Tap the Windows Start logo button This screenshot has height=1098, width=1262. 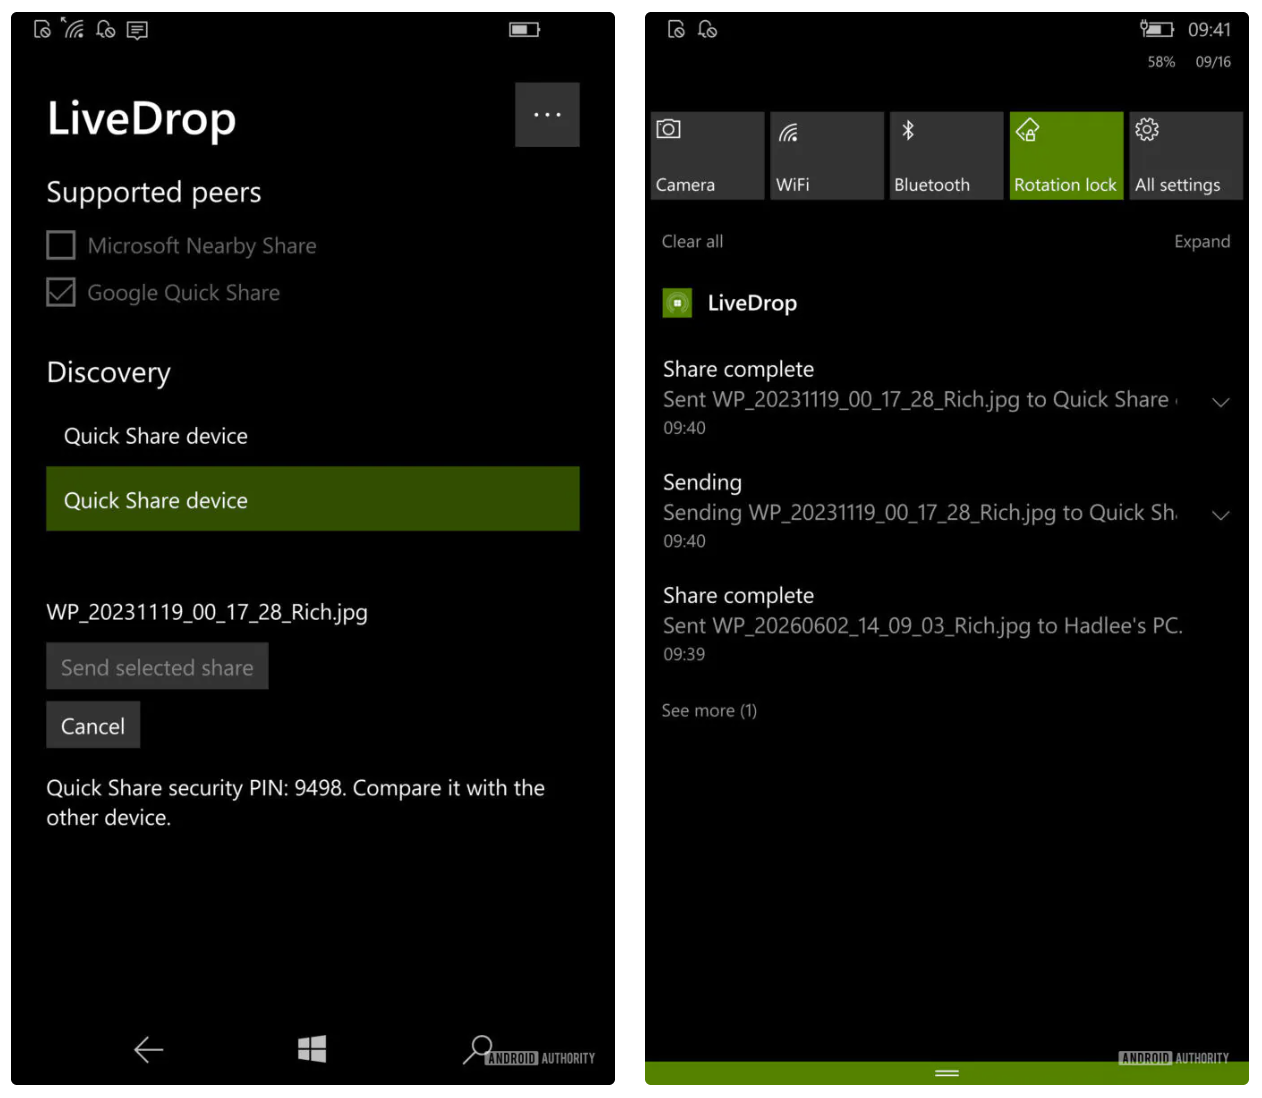point(312,1049)
